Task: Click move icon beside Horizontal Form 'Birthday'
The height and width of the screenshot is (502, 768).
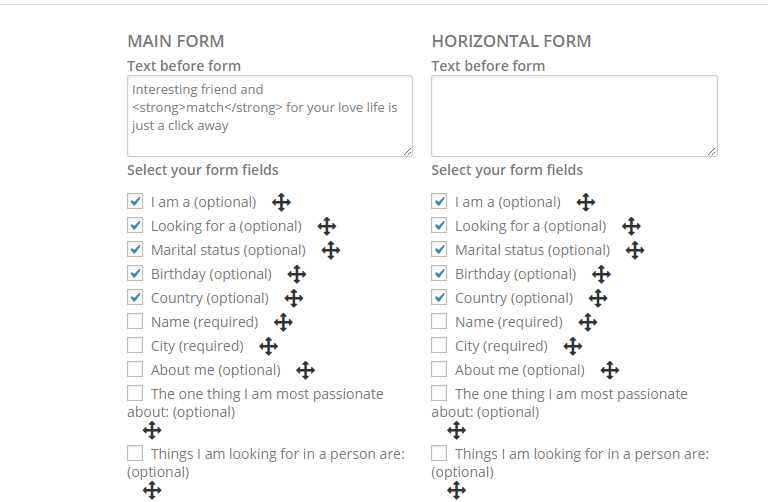Action: (601, 275)
